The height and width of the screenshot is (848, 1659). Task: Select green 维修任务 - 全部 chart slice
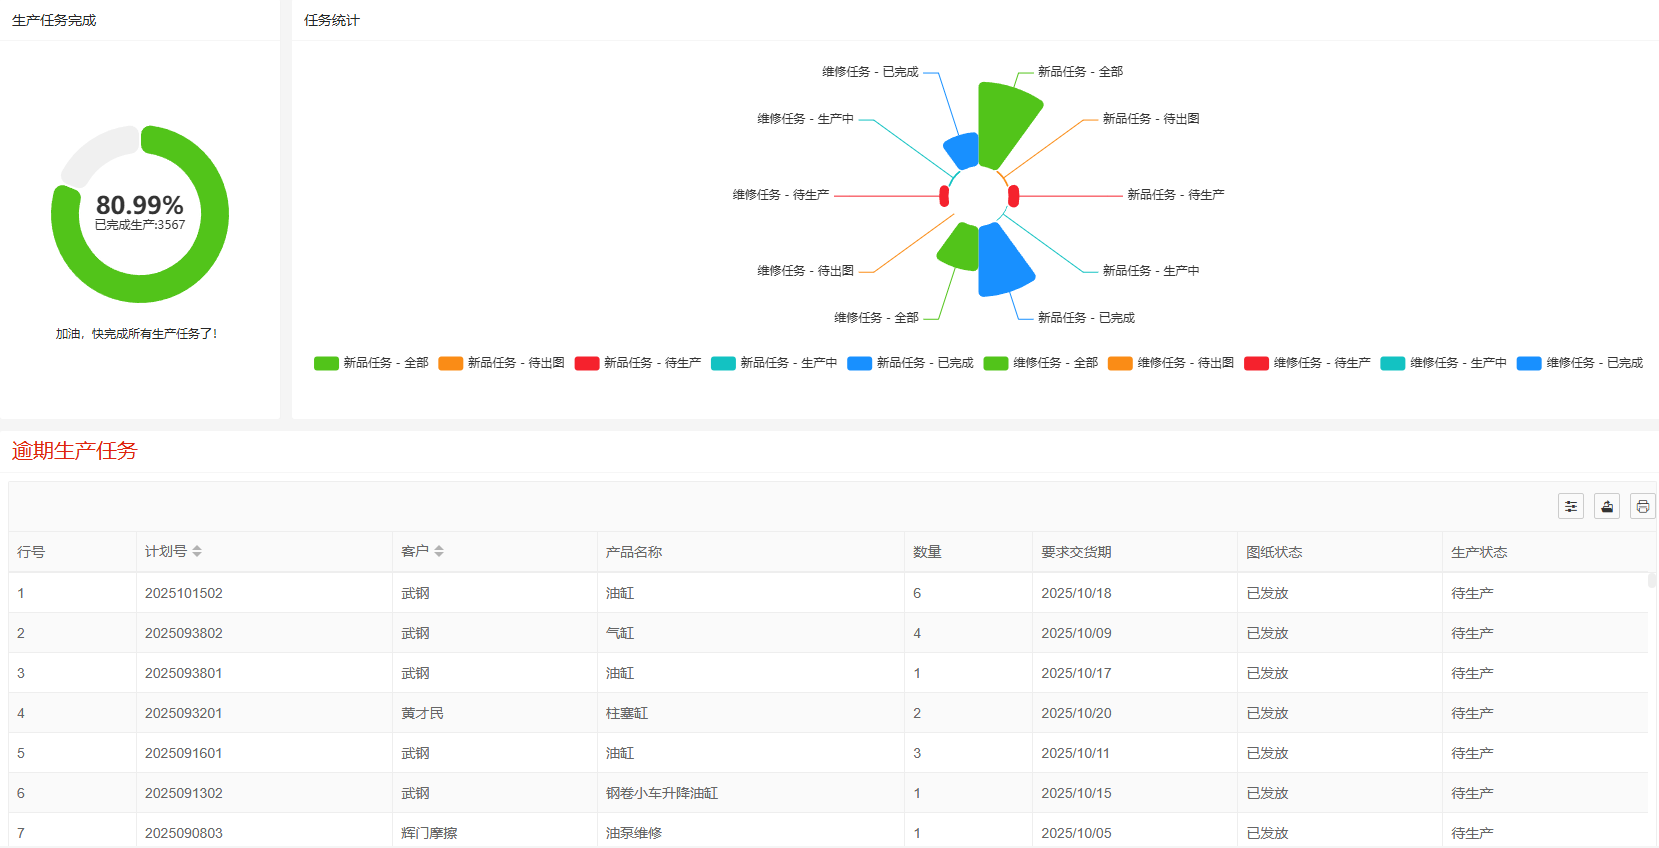point(961,247)
